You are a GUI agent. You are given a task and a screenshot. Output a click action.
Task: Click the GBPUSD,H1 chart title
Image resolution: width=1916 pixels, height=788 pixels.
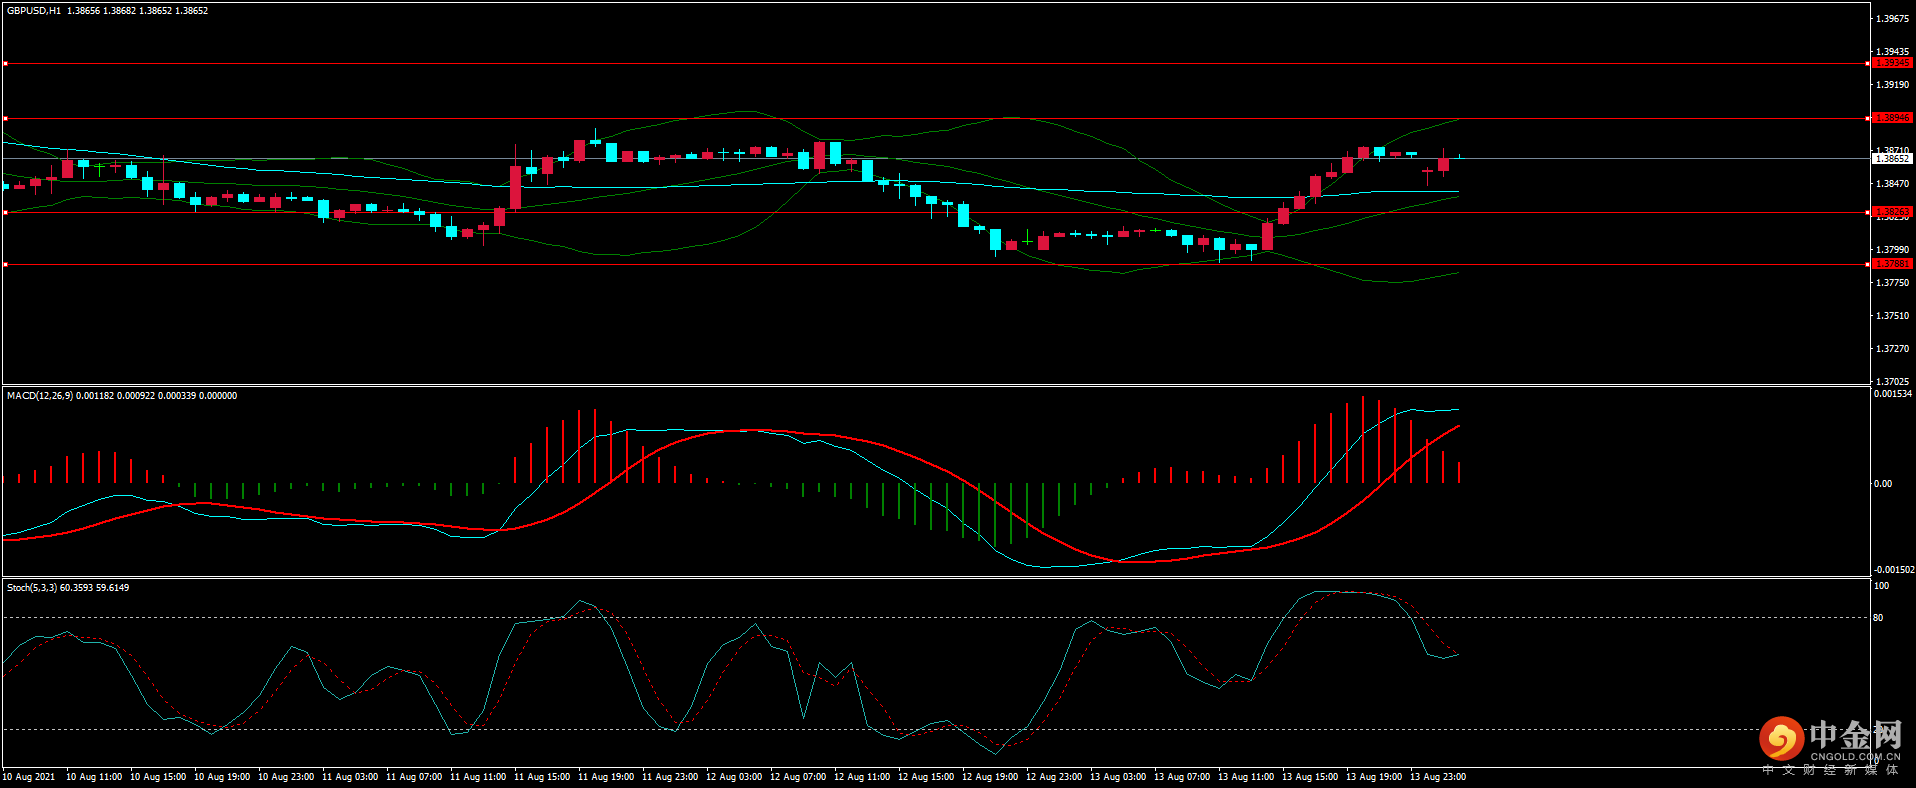point(34,11)
